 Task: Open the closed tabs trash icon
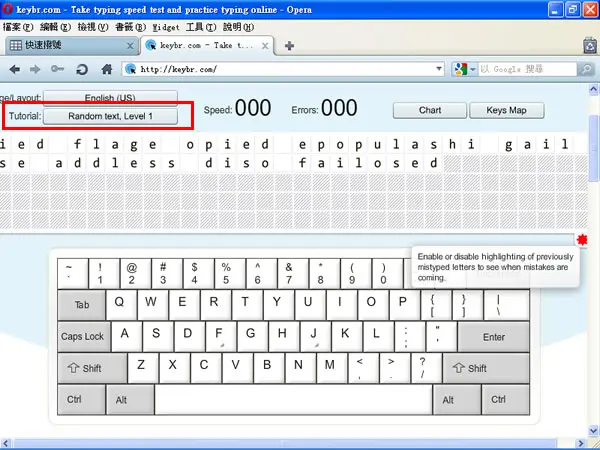click(x=590, y=46)
